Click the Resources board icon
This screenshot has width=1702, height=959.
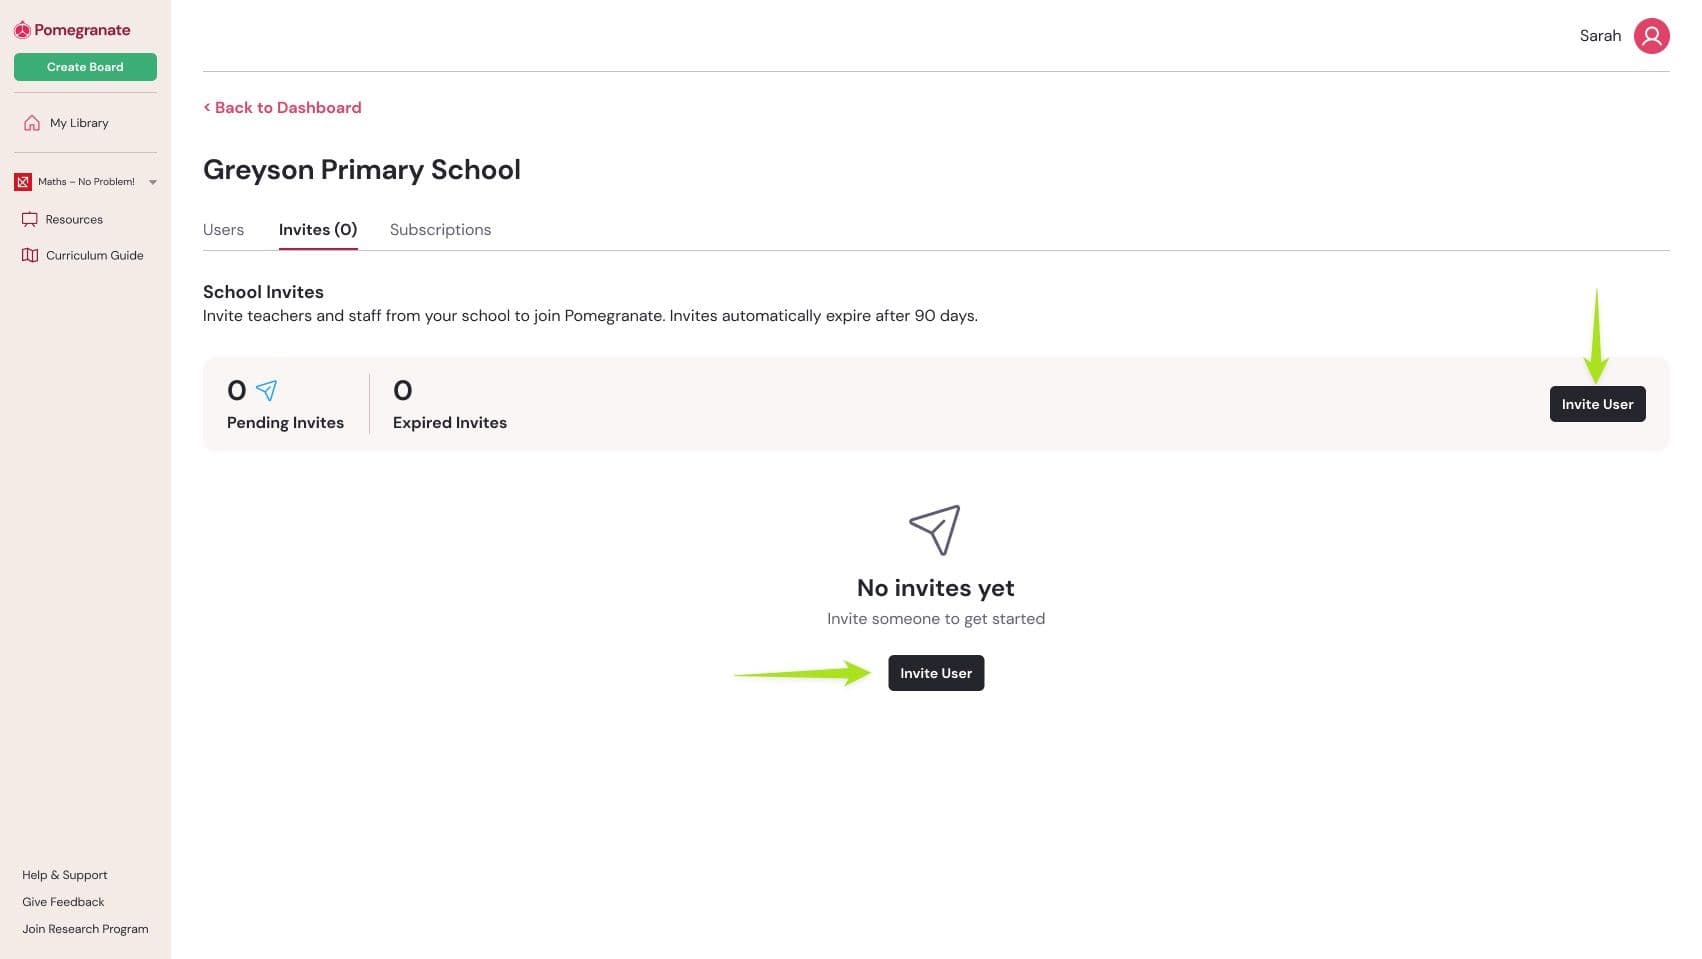pos(30,220)
